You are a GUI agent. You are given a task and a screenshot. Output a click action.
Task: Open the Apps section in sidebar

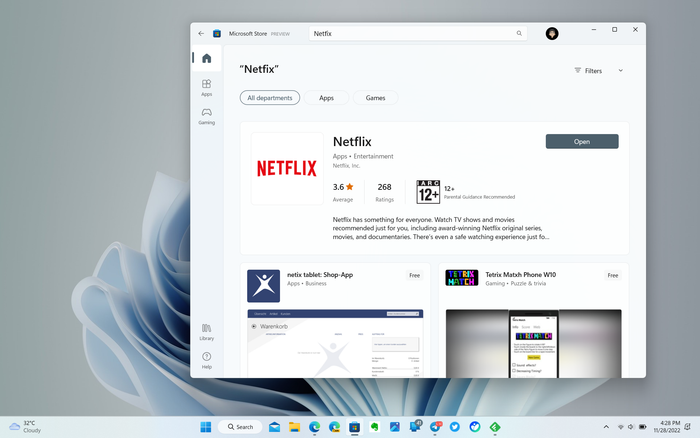tap(206, 88)
